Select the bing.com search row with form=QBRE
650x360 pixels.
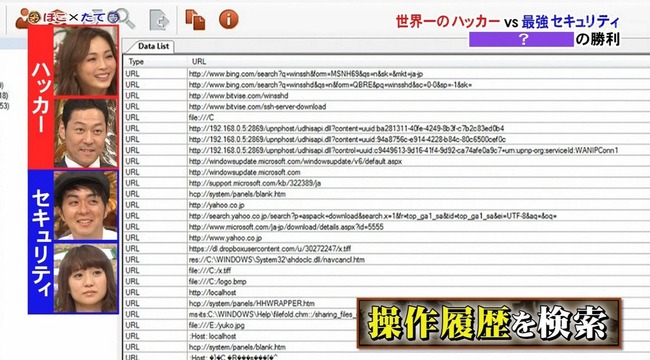(x=387, y=85)
